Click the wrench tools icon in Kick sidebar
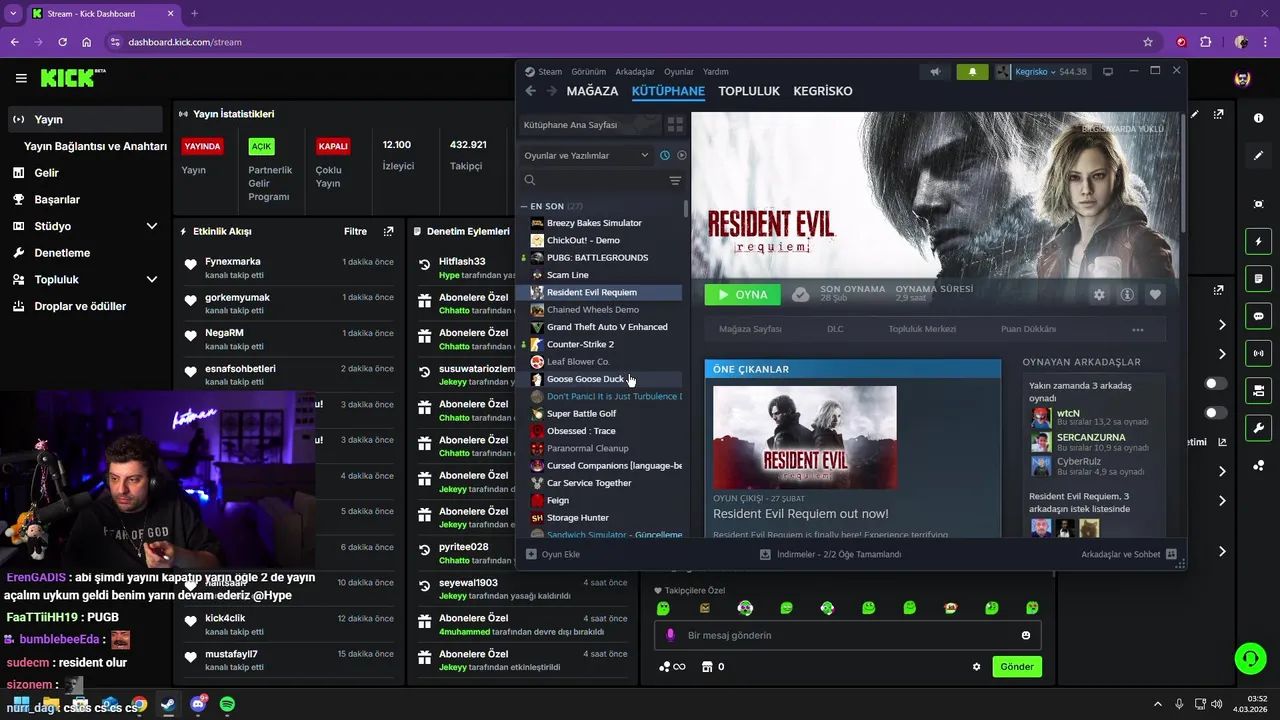This screenshot has width=1280, height=720. click(1258, 428)
